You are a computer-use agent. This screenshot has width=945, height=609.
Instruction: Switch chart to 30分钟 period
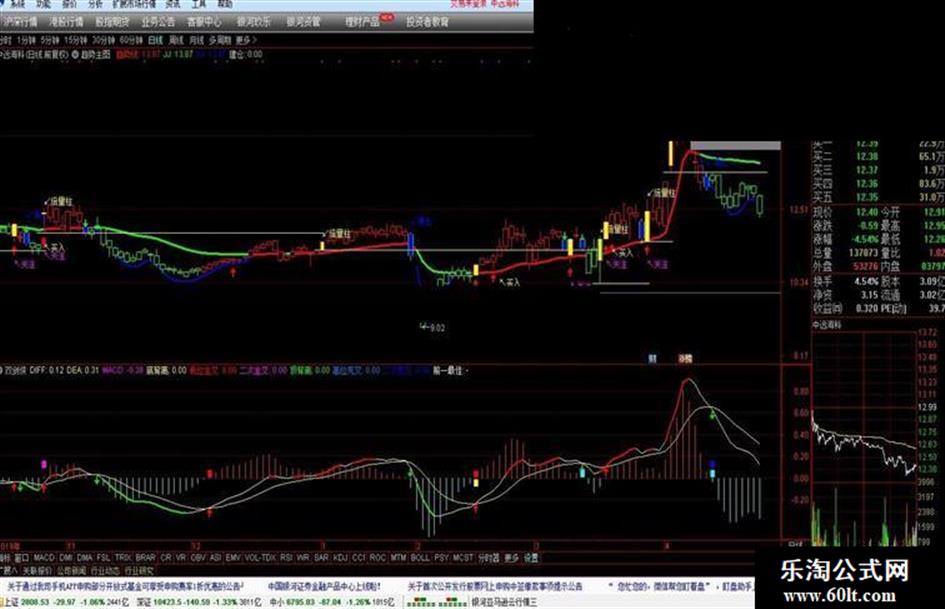pos(103,40)
